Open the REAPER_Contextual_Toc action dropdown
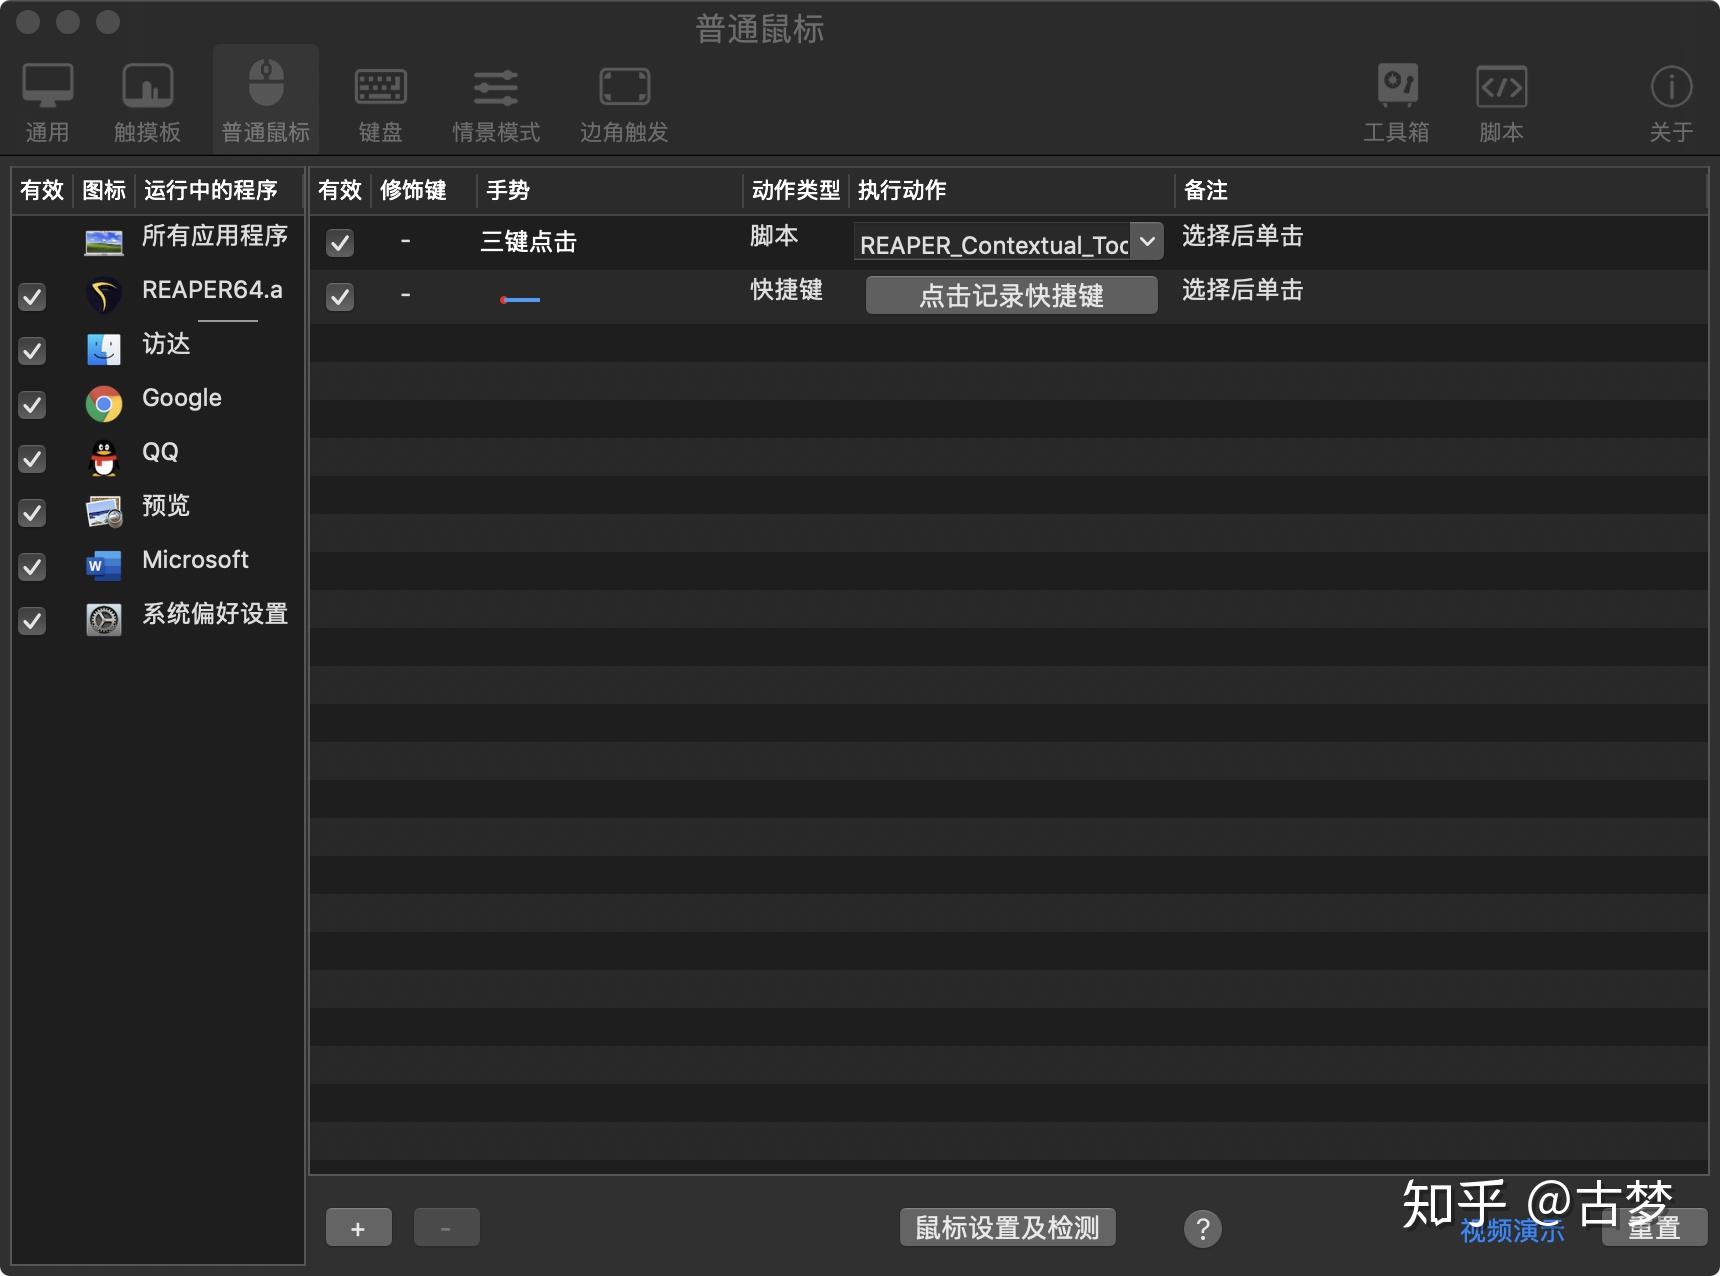This screenshot has height=1276, width=1720. (1148, 241)
